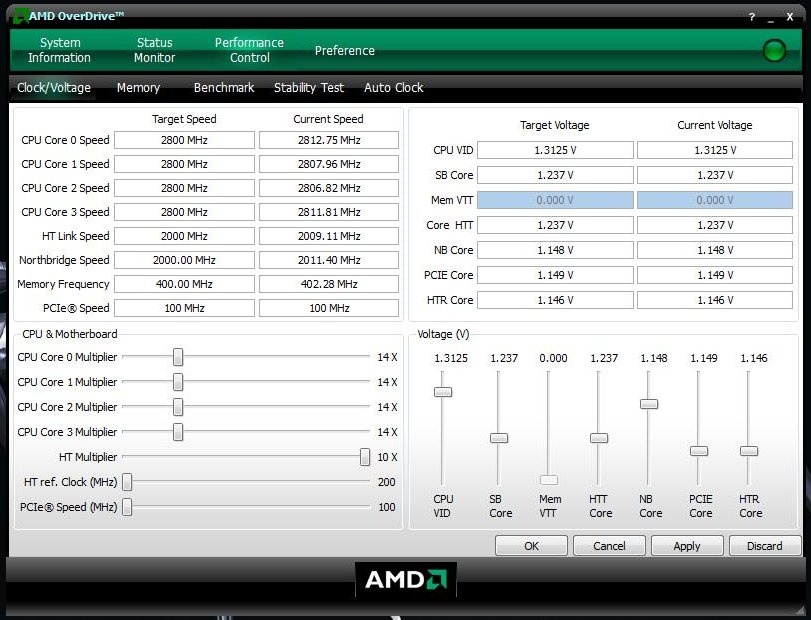Click the NB Core voltage slider handle
This screenshot has width=811, height=620.
pyautogui.click(x=649, y=404)
